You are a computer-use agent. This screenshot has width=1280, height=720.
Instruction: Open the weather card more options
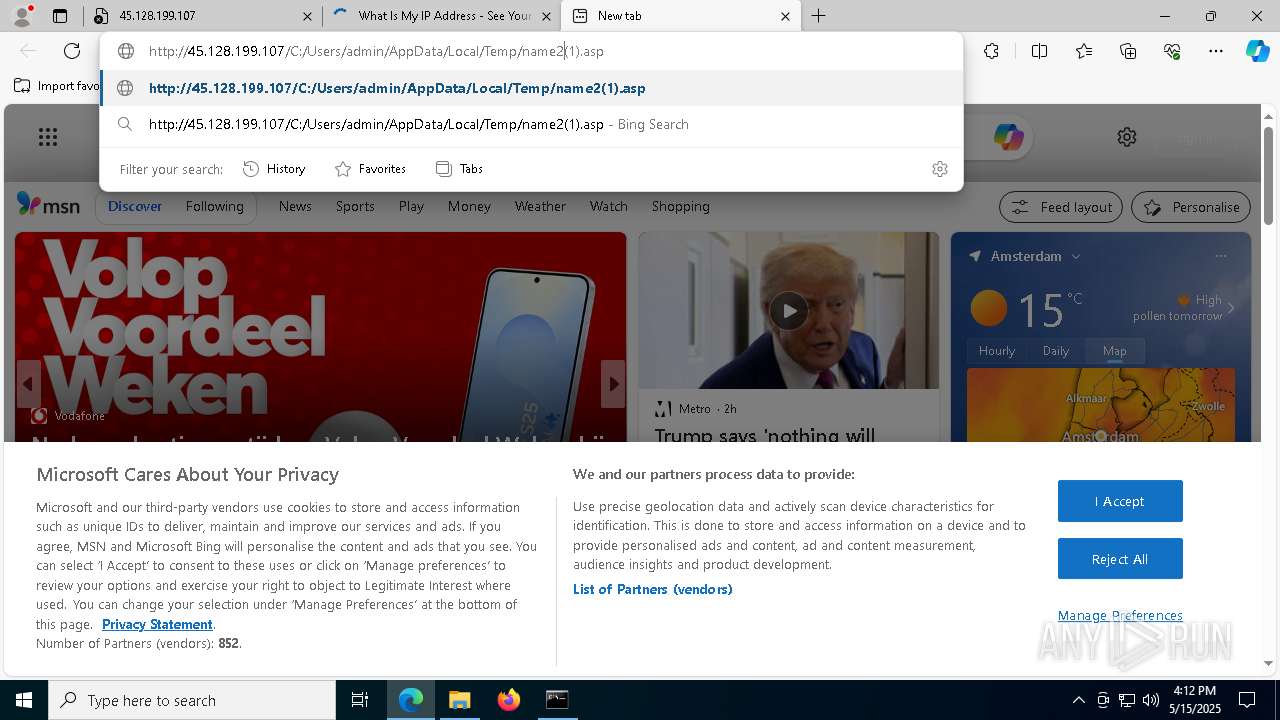point(1221,256)
